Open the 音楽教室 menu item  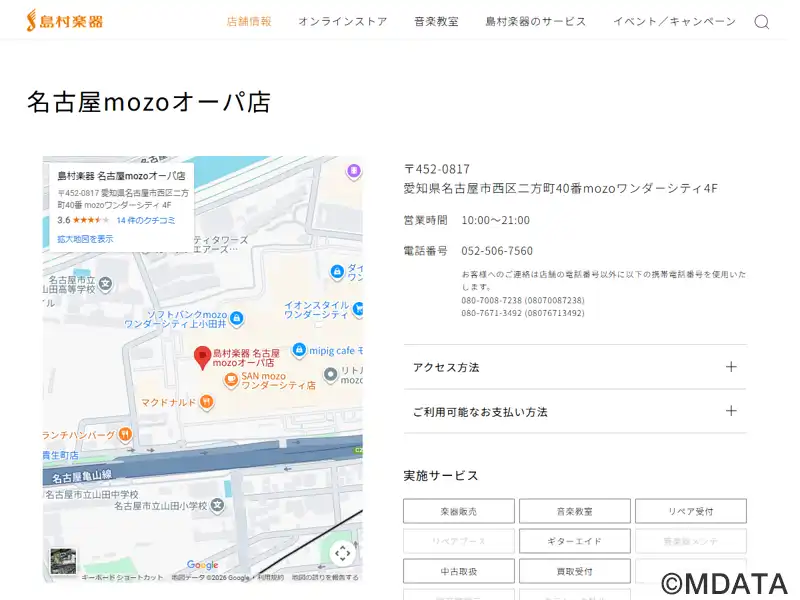tap(436, 21)
